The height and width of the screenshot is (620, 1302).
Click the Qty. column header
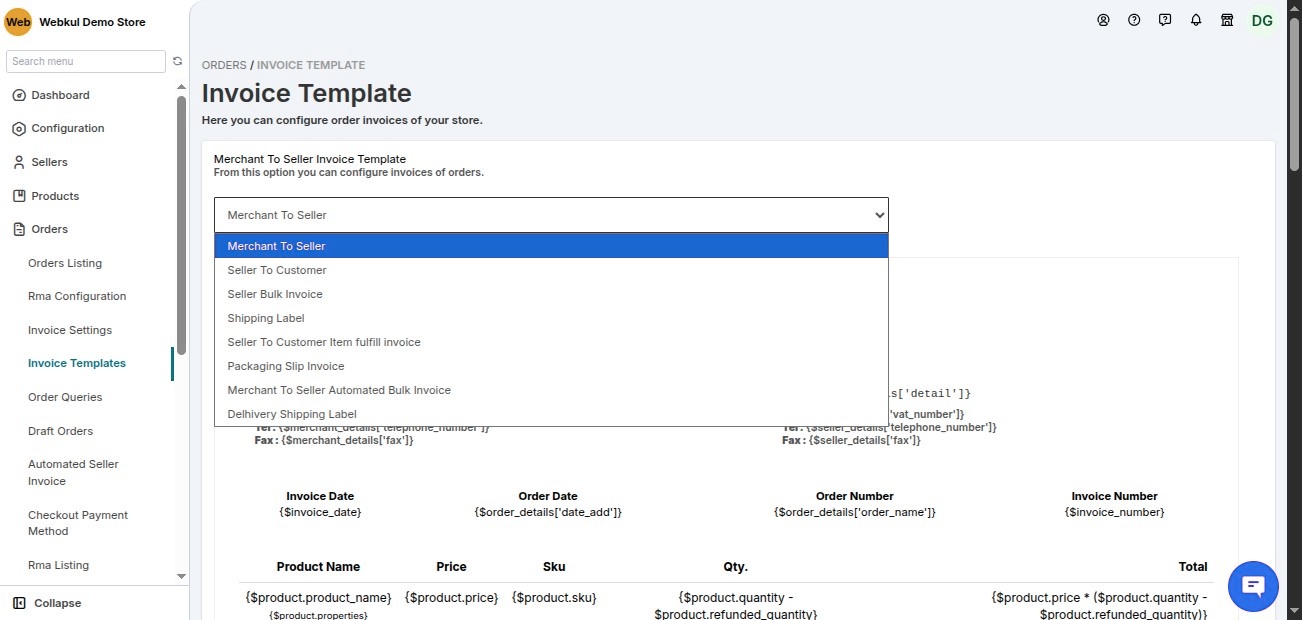click(735, 566)
